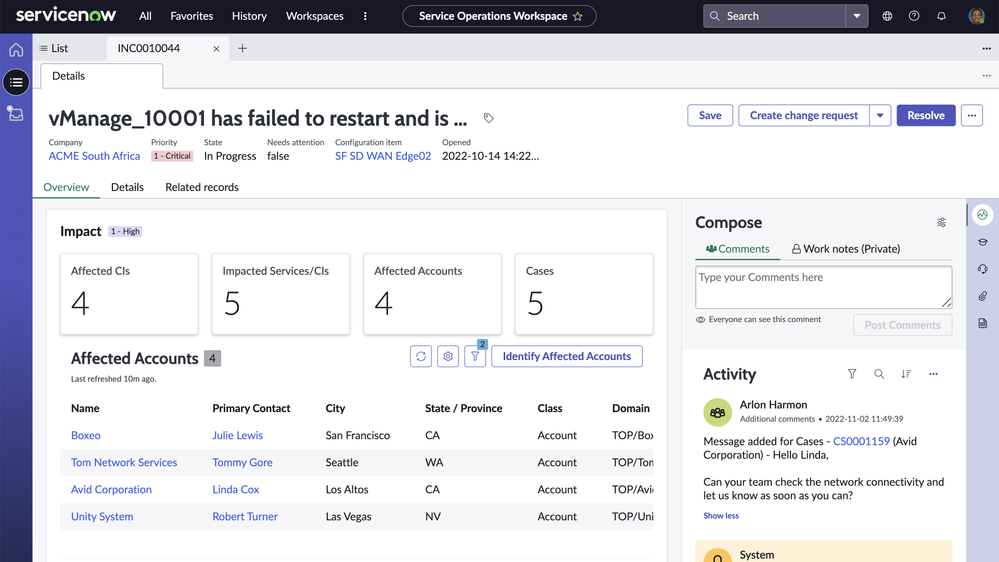Open the Home icon in left sidebar
The image size is (999, 562).
[16, 50]
